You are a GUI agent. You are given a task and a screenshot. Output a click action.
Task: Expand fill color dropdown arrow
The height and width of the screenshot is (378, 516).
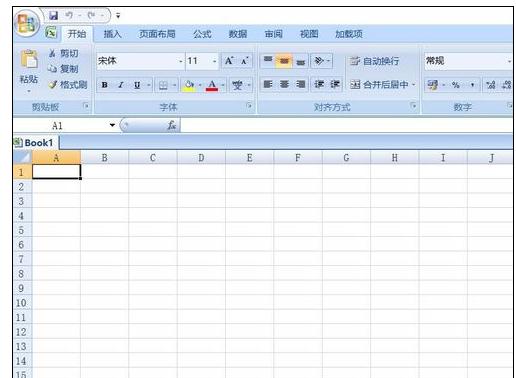(x=200, y=85)
